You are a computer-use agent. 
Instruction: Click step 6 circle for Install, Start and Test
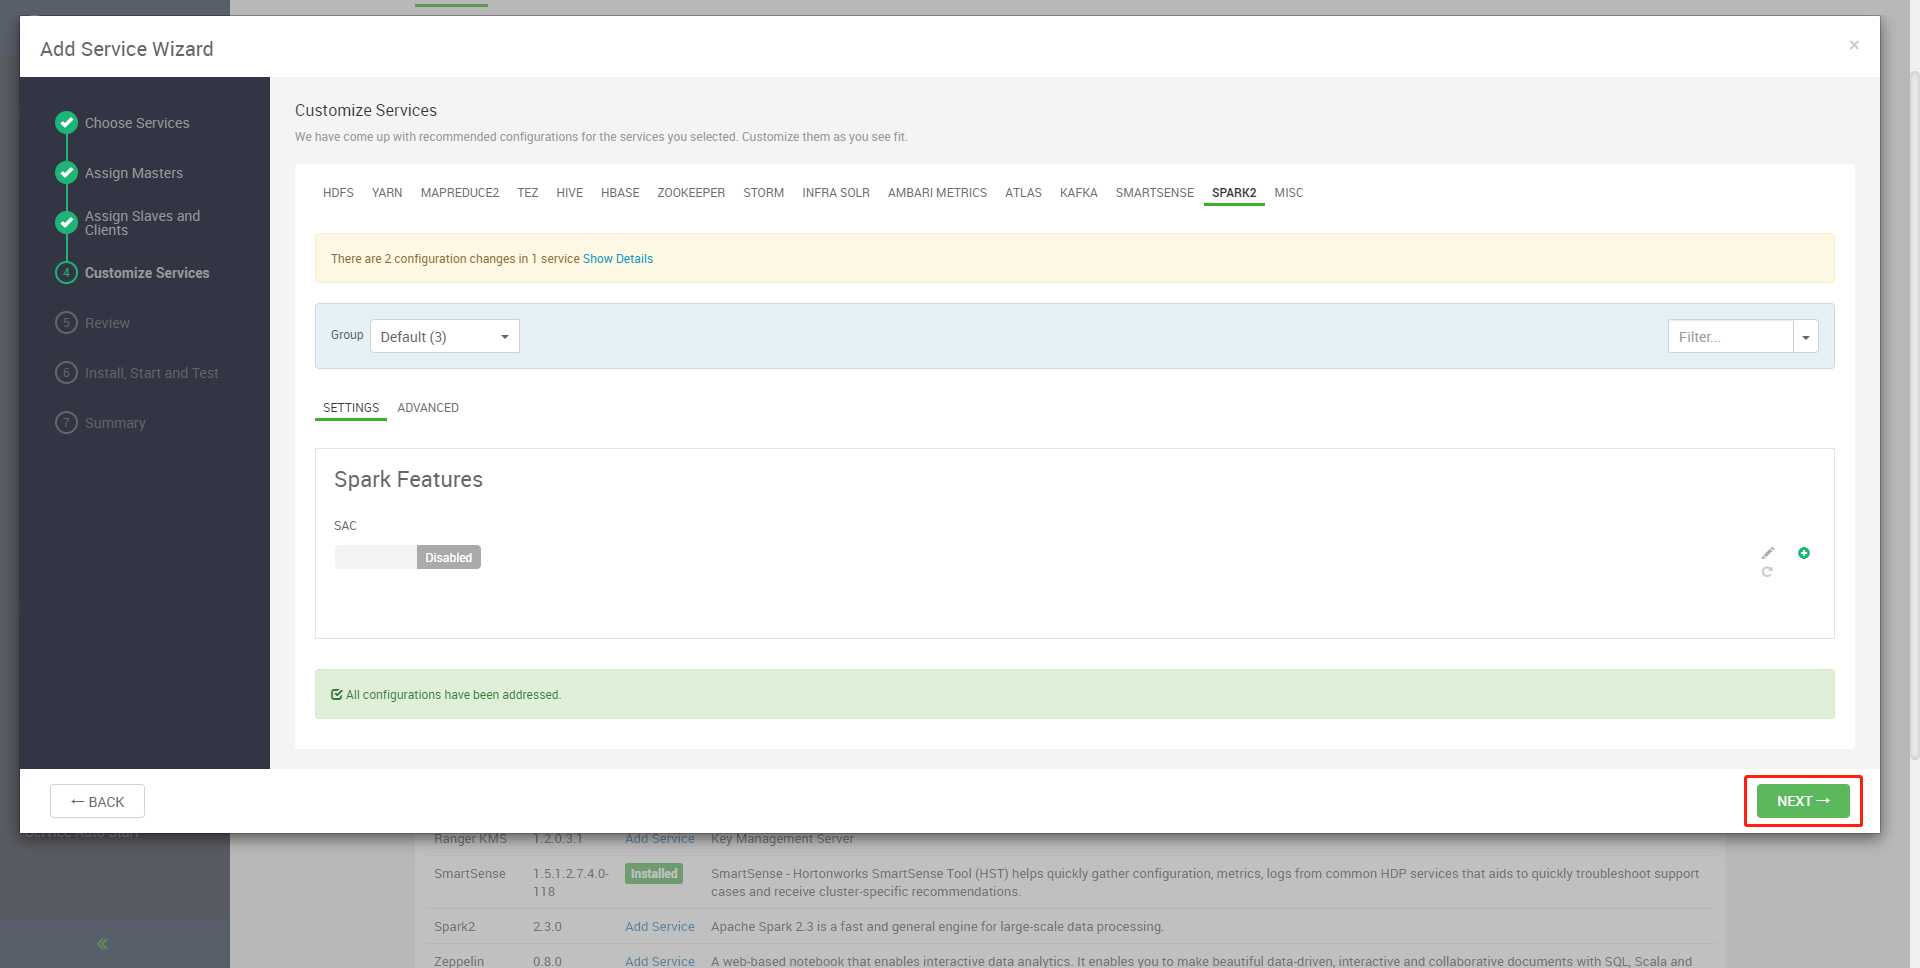66,372
